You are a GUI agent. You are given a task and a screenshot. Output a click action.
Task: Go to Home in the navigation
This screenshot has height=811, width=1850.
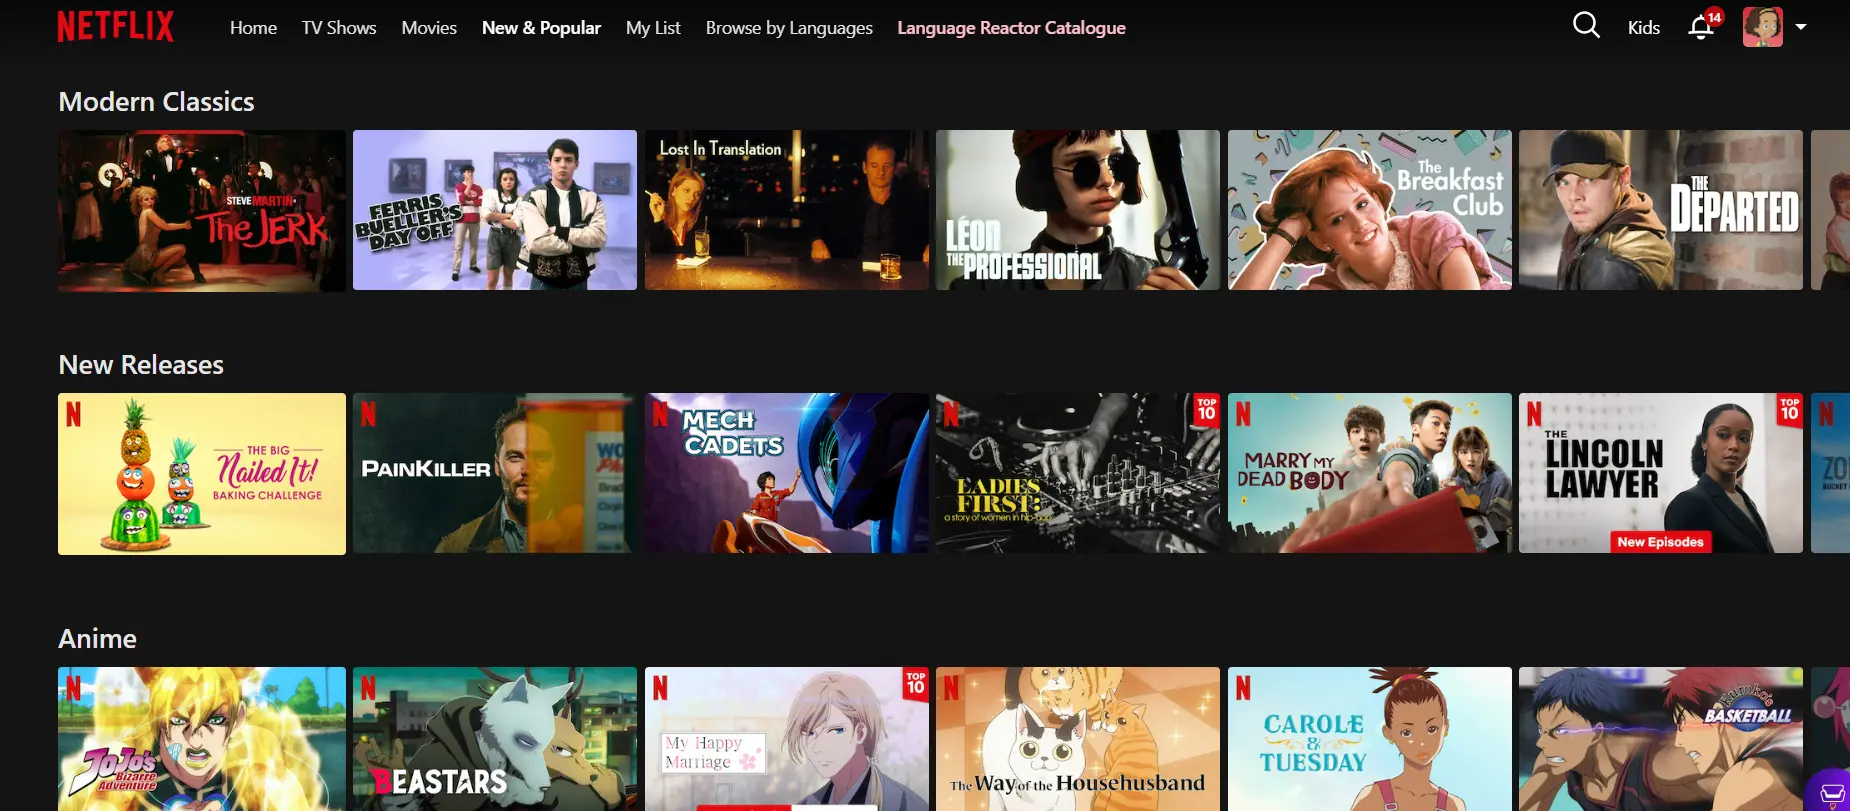point(253,28)
